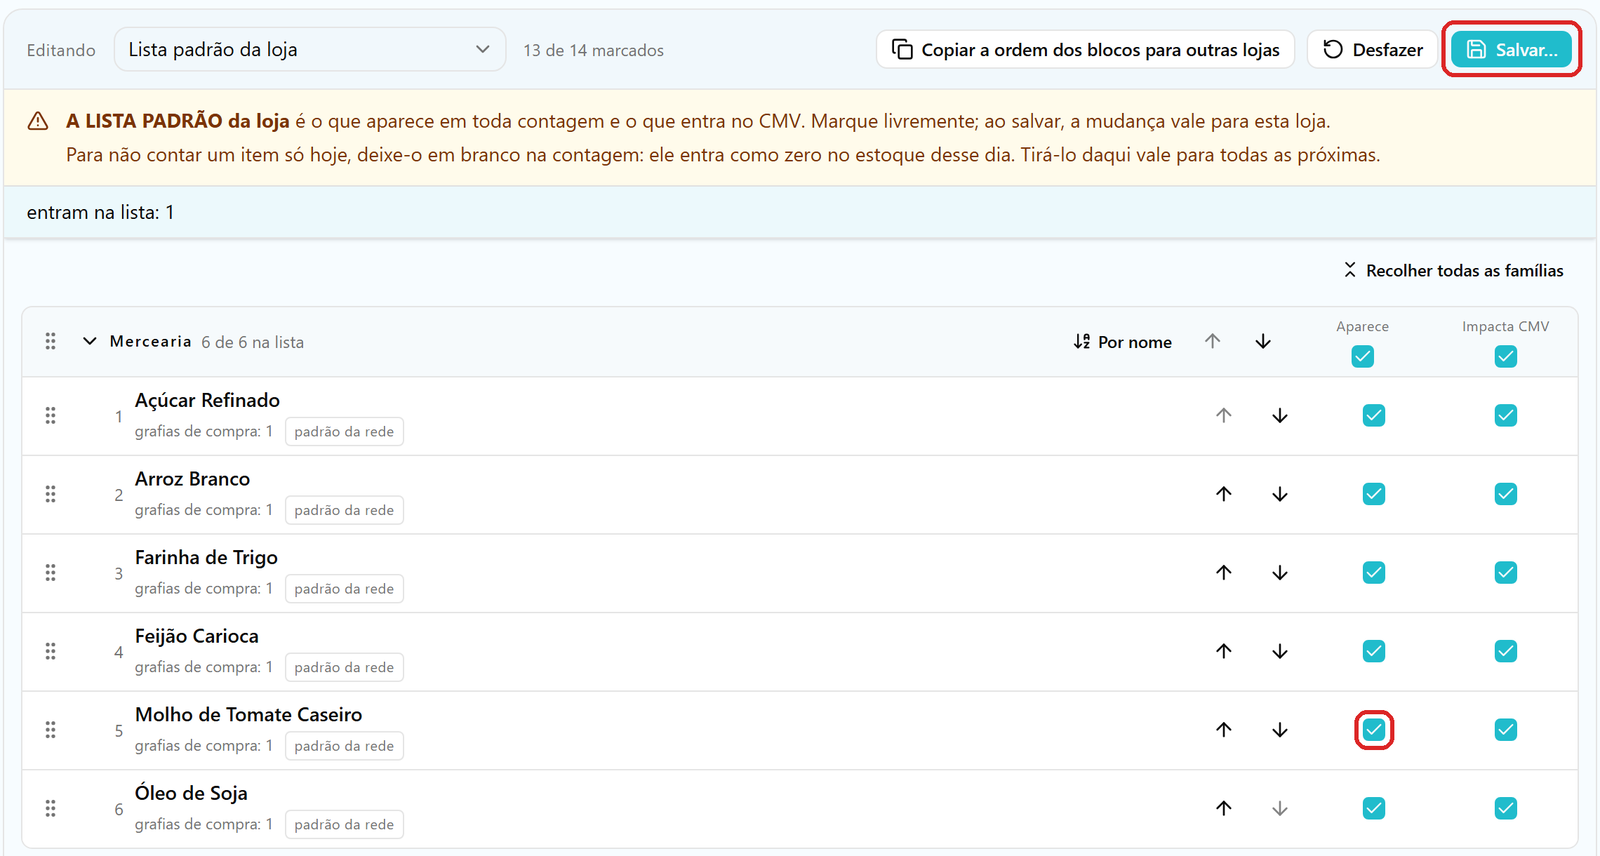The image size is (1600, 856).
Task: Uncheck Impacta CMV for the Mercearia family
Action: point(1506,356)
